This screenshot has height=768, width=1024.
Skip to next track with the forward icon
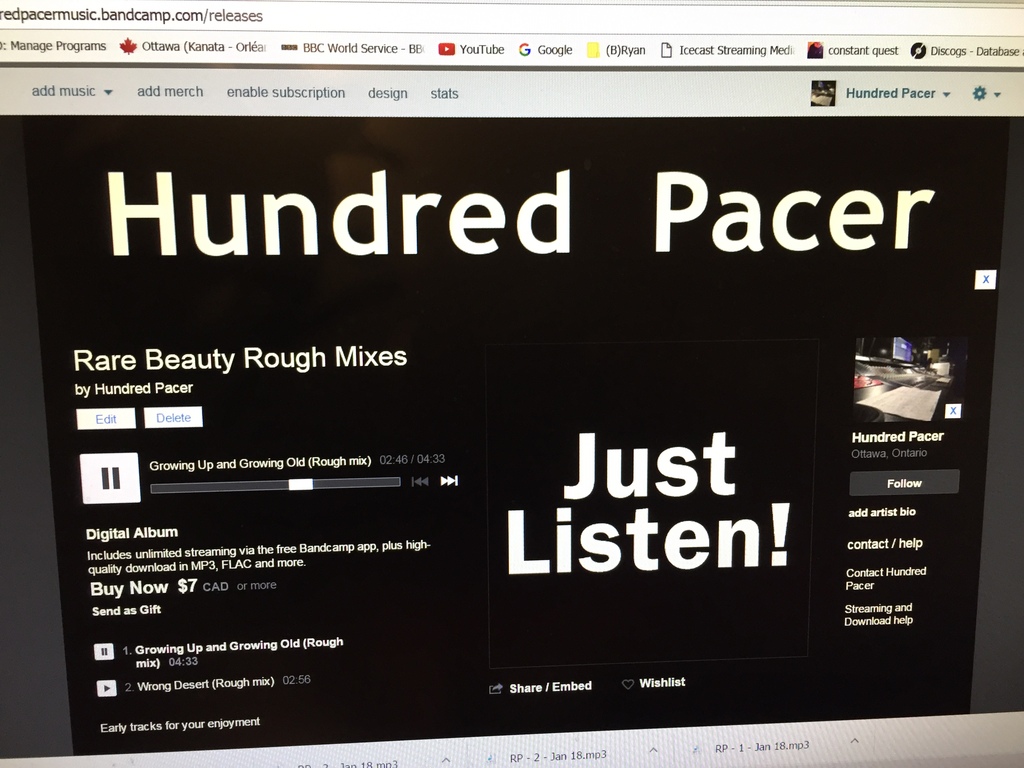449,481
